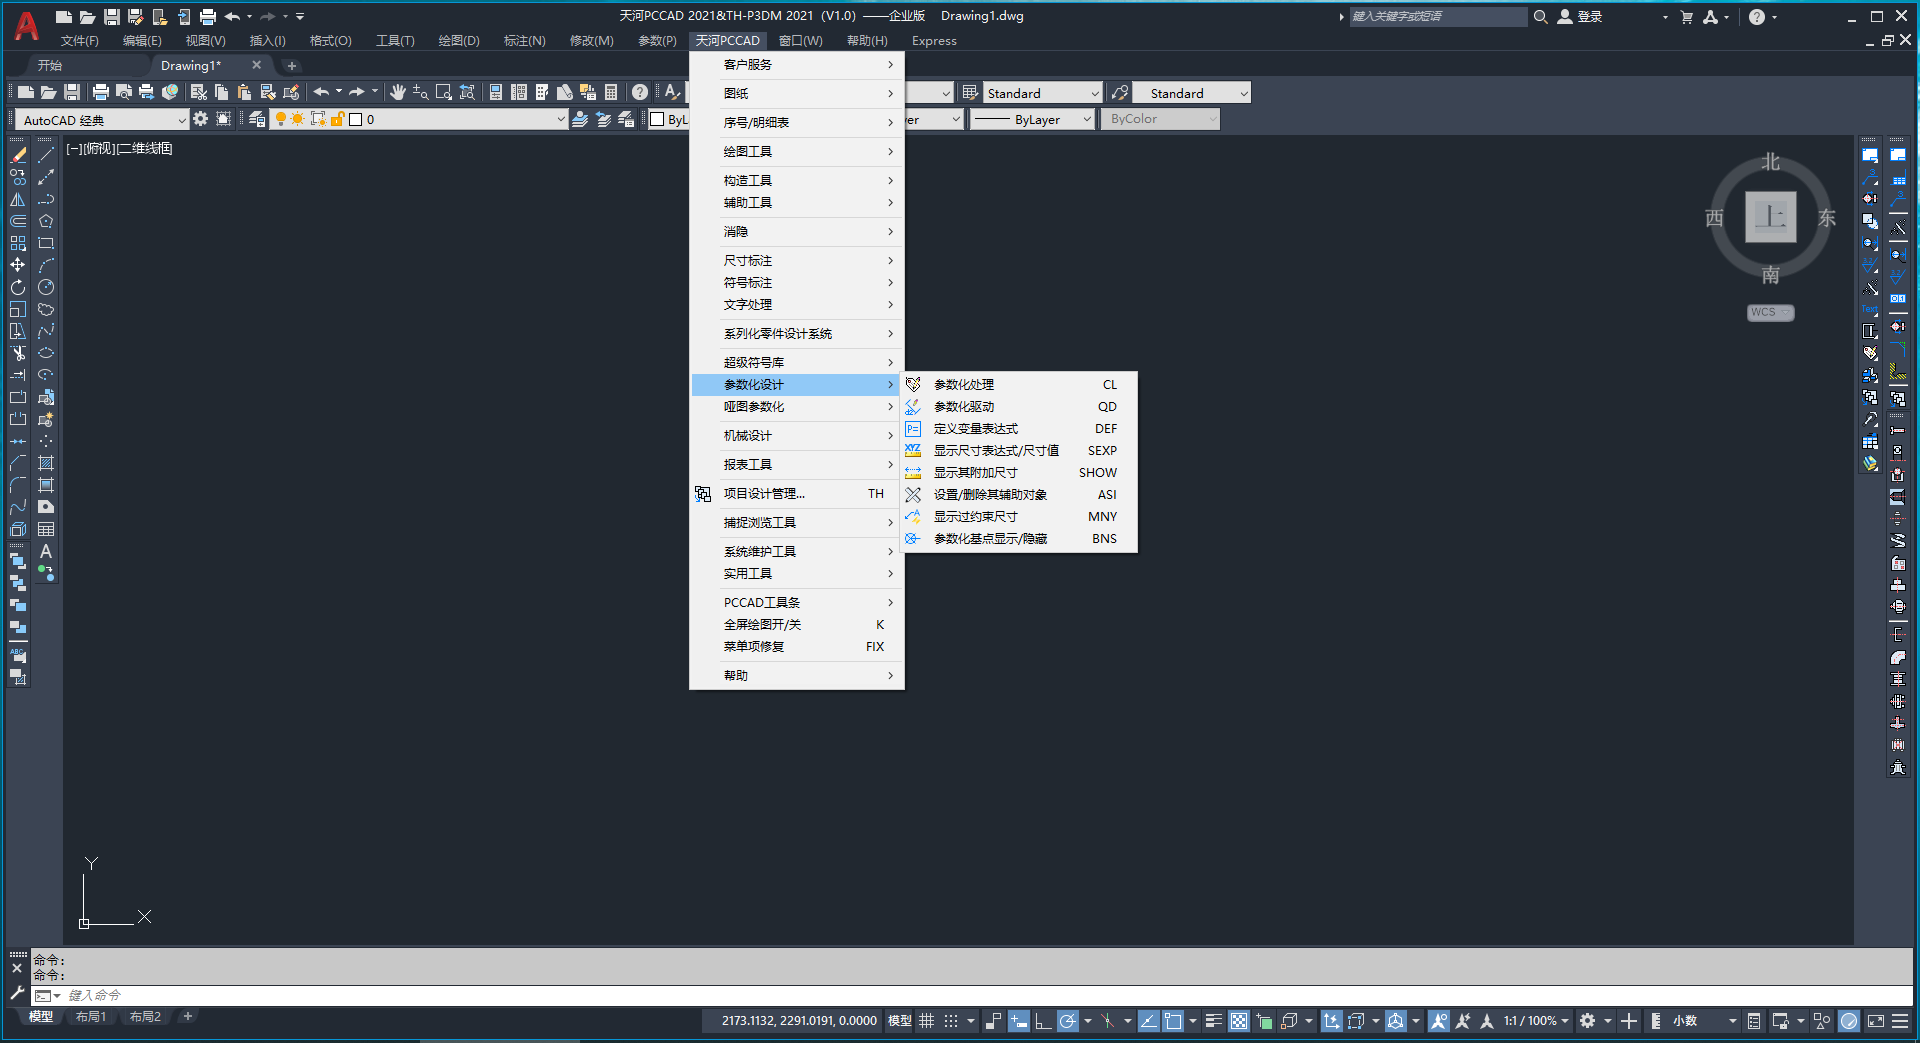Click the 模型 model space status button
This screenshot has height=1043, width=1920.
point(899,1021)
